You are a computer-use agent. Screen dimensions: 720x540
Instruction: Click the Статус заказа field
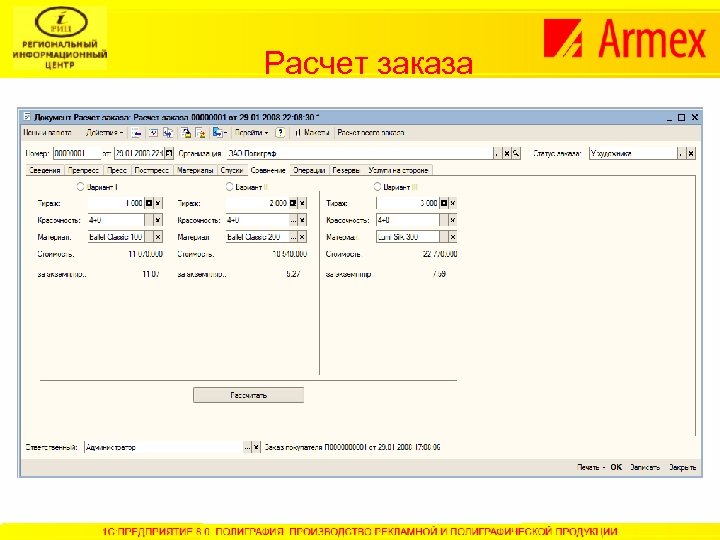[x=633, y=153]
